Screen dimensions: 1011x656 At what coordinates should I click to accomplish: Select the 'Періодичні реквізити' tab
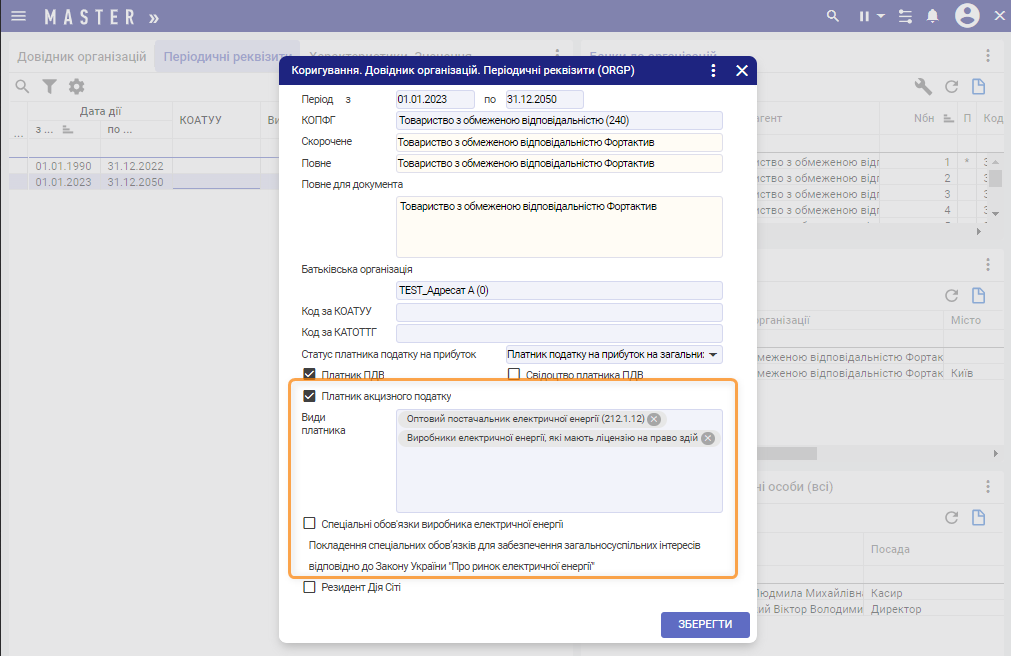tap(227, 57)
